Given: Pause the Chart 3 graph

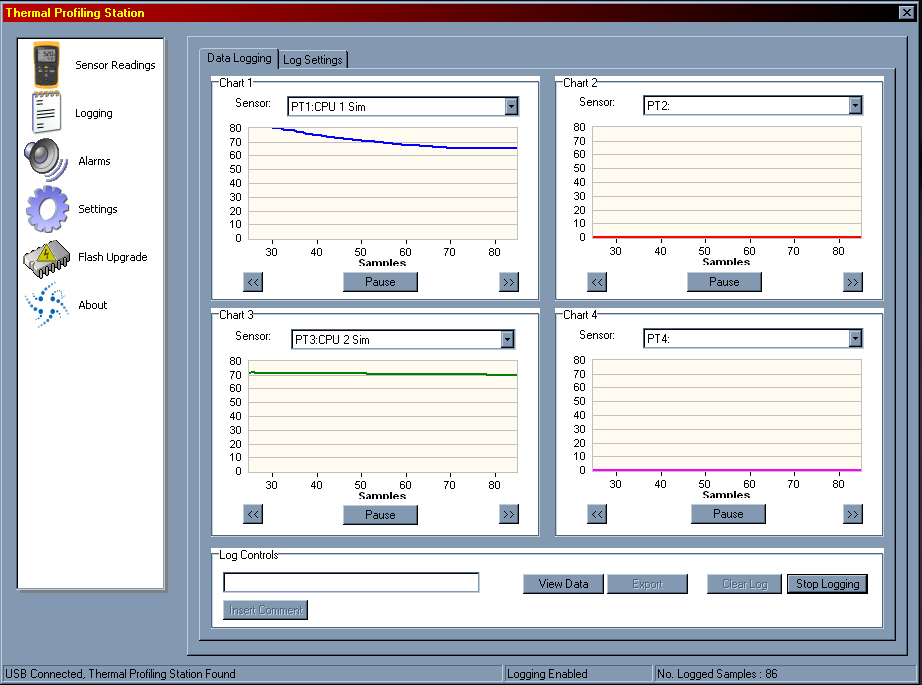Looking at the screenshot, I should point(380,515).
